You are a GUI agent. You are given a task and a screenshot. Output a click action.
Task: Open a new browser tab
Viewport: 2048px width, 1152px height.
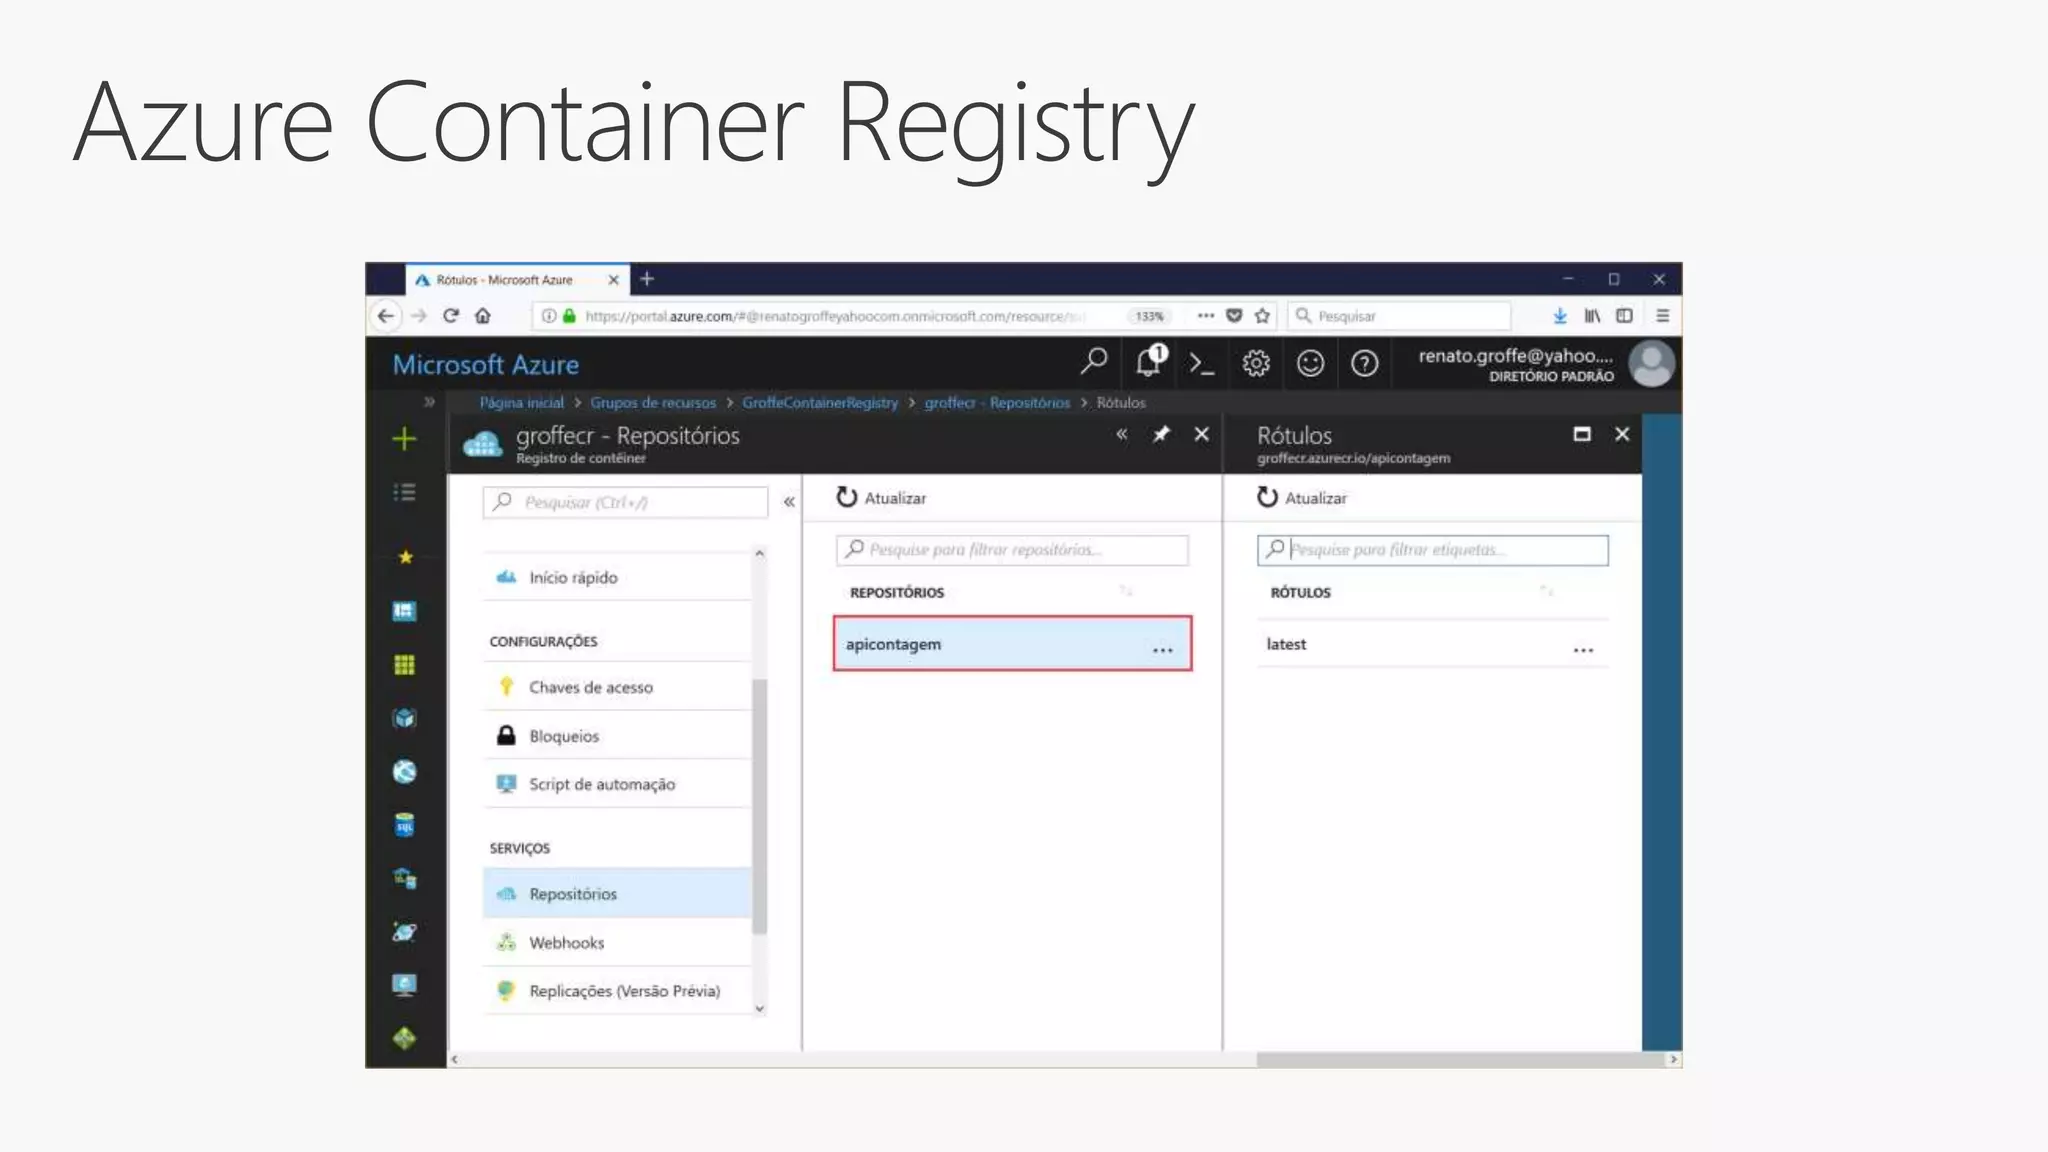pos(647,279)
